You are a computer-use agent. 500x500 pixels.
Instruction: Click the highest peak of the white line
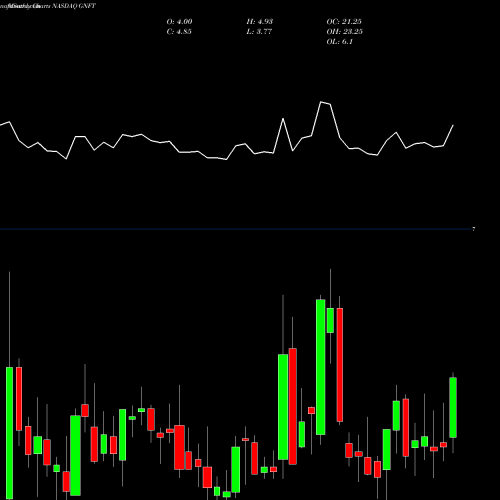click(321, 102)
